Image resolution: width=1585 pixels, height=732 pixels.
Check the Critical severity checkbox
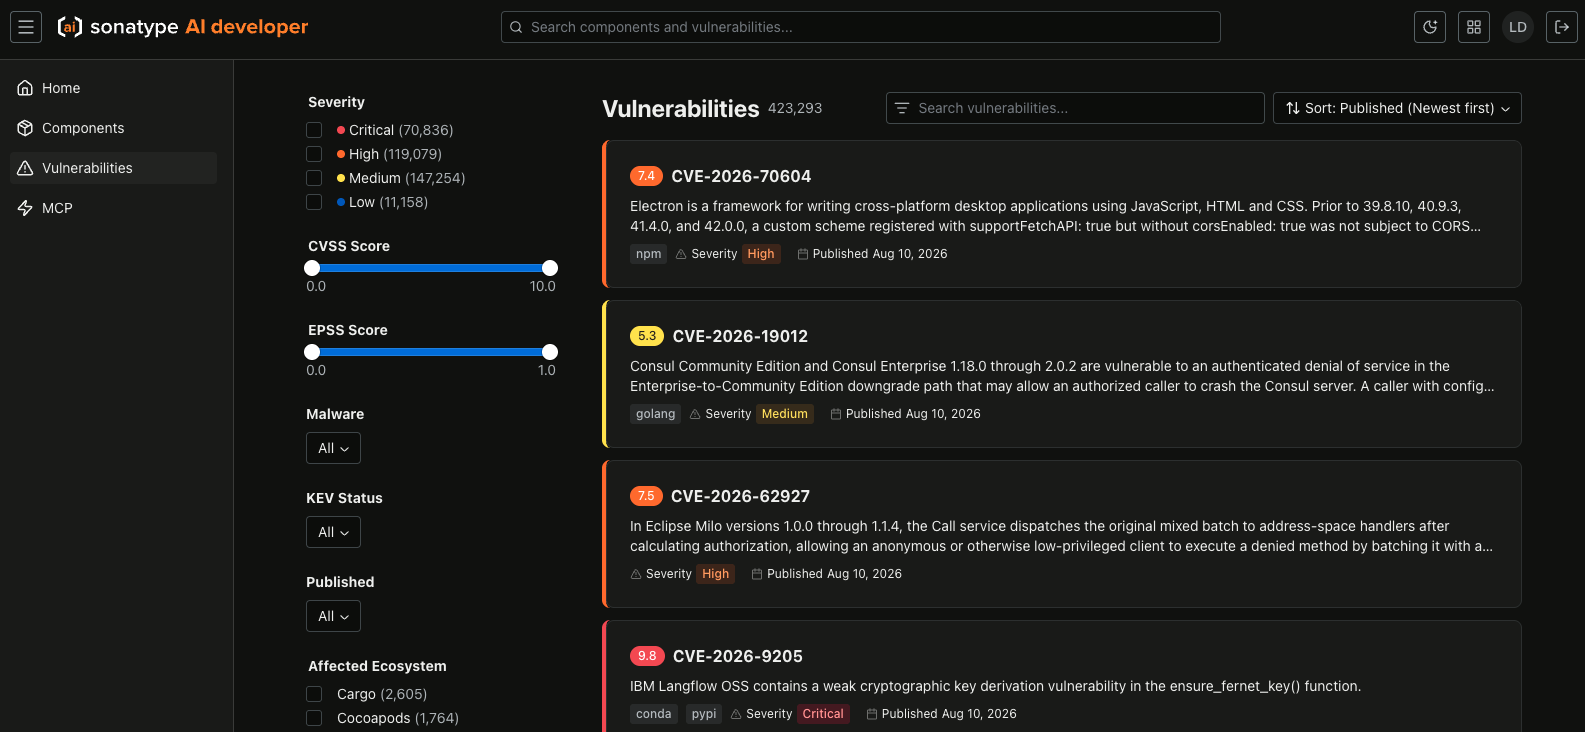point(314,130)
